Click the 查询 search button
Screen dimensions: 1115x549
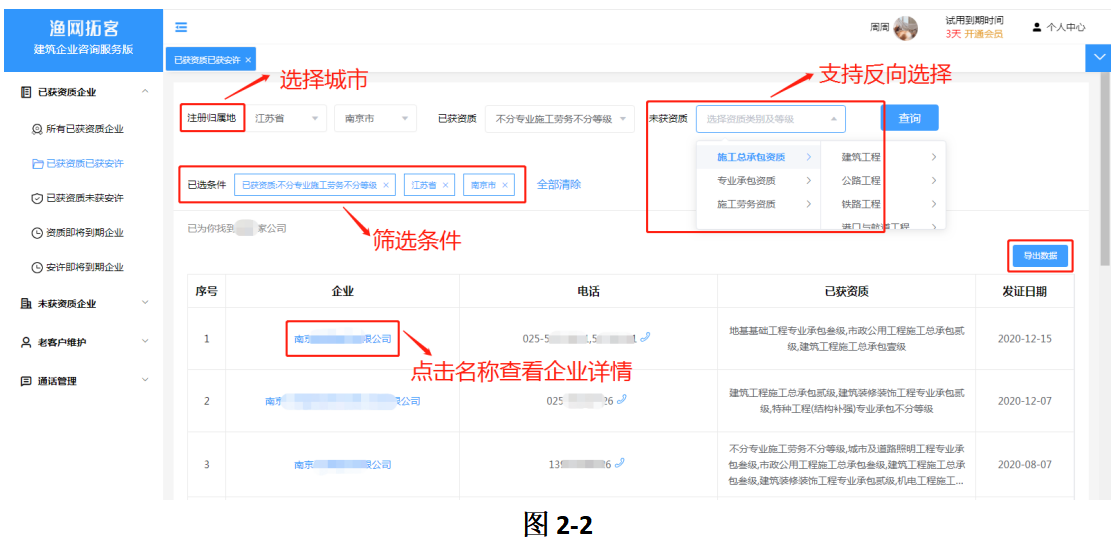coord(909,118)
